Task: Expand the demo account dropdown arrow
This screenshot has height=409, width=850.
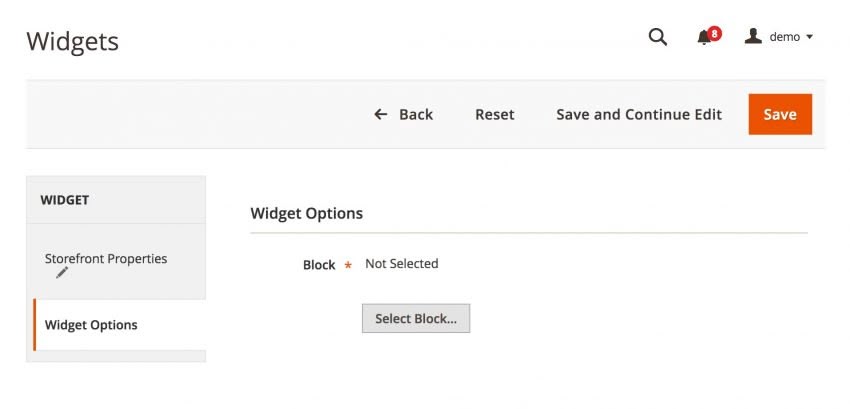Action: (x=809, y=37)
